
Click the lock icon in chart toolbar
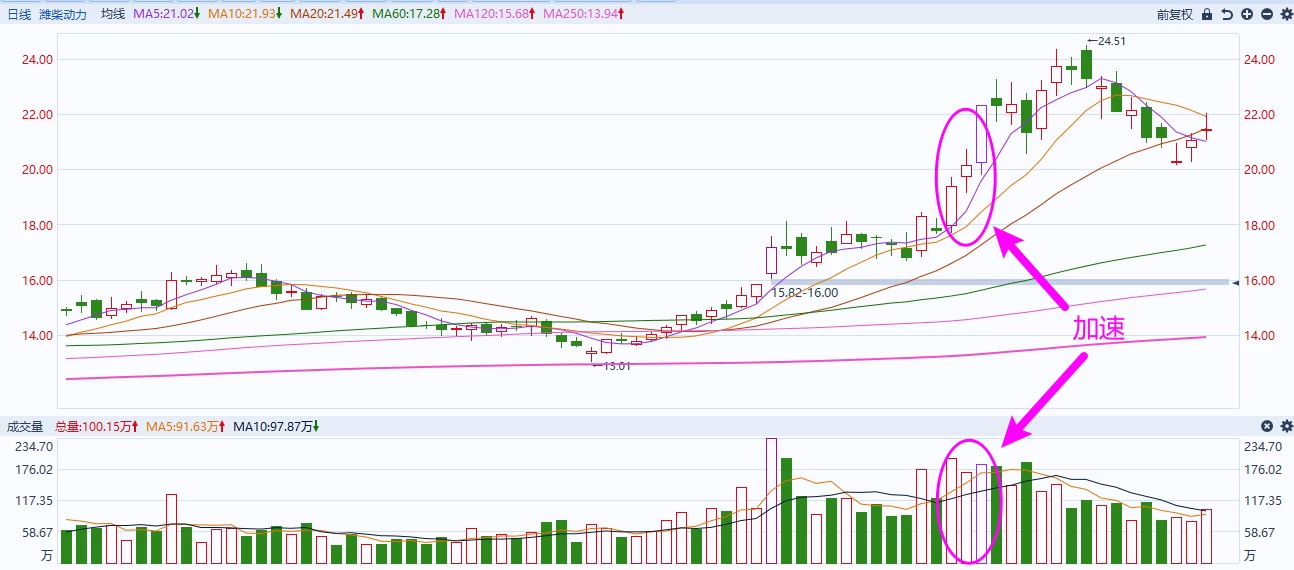tap(1207, 14)
